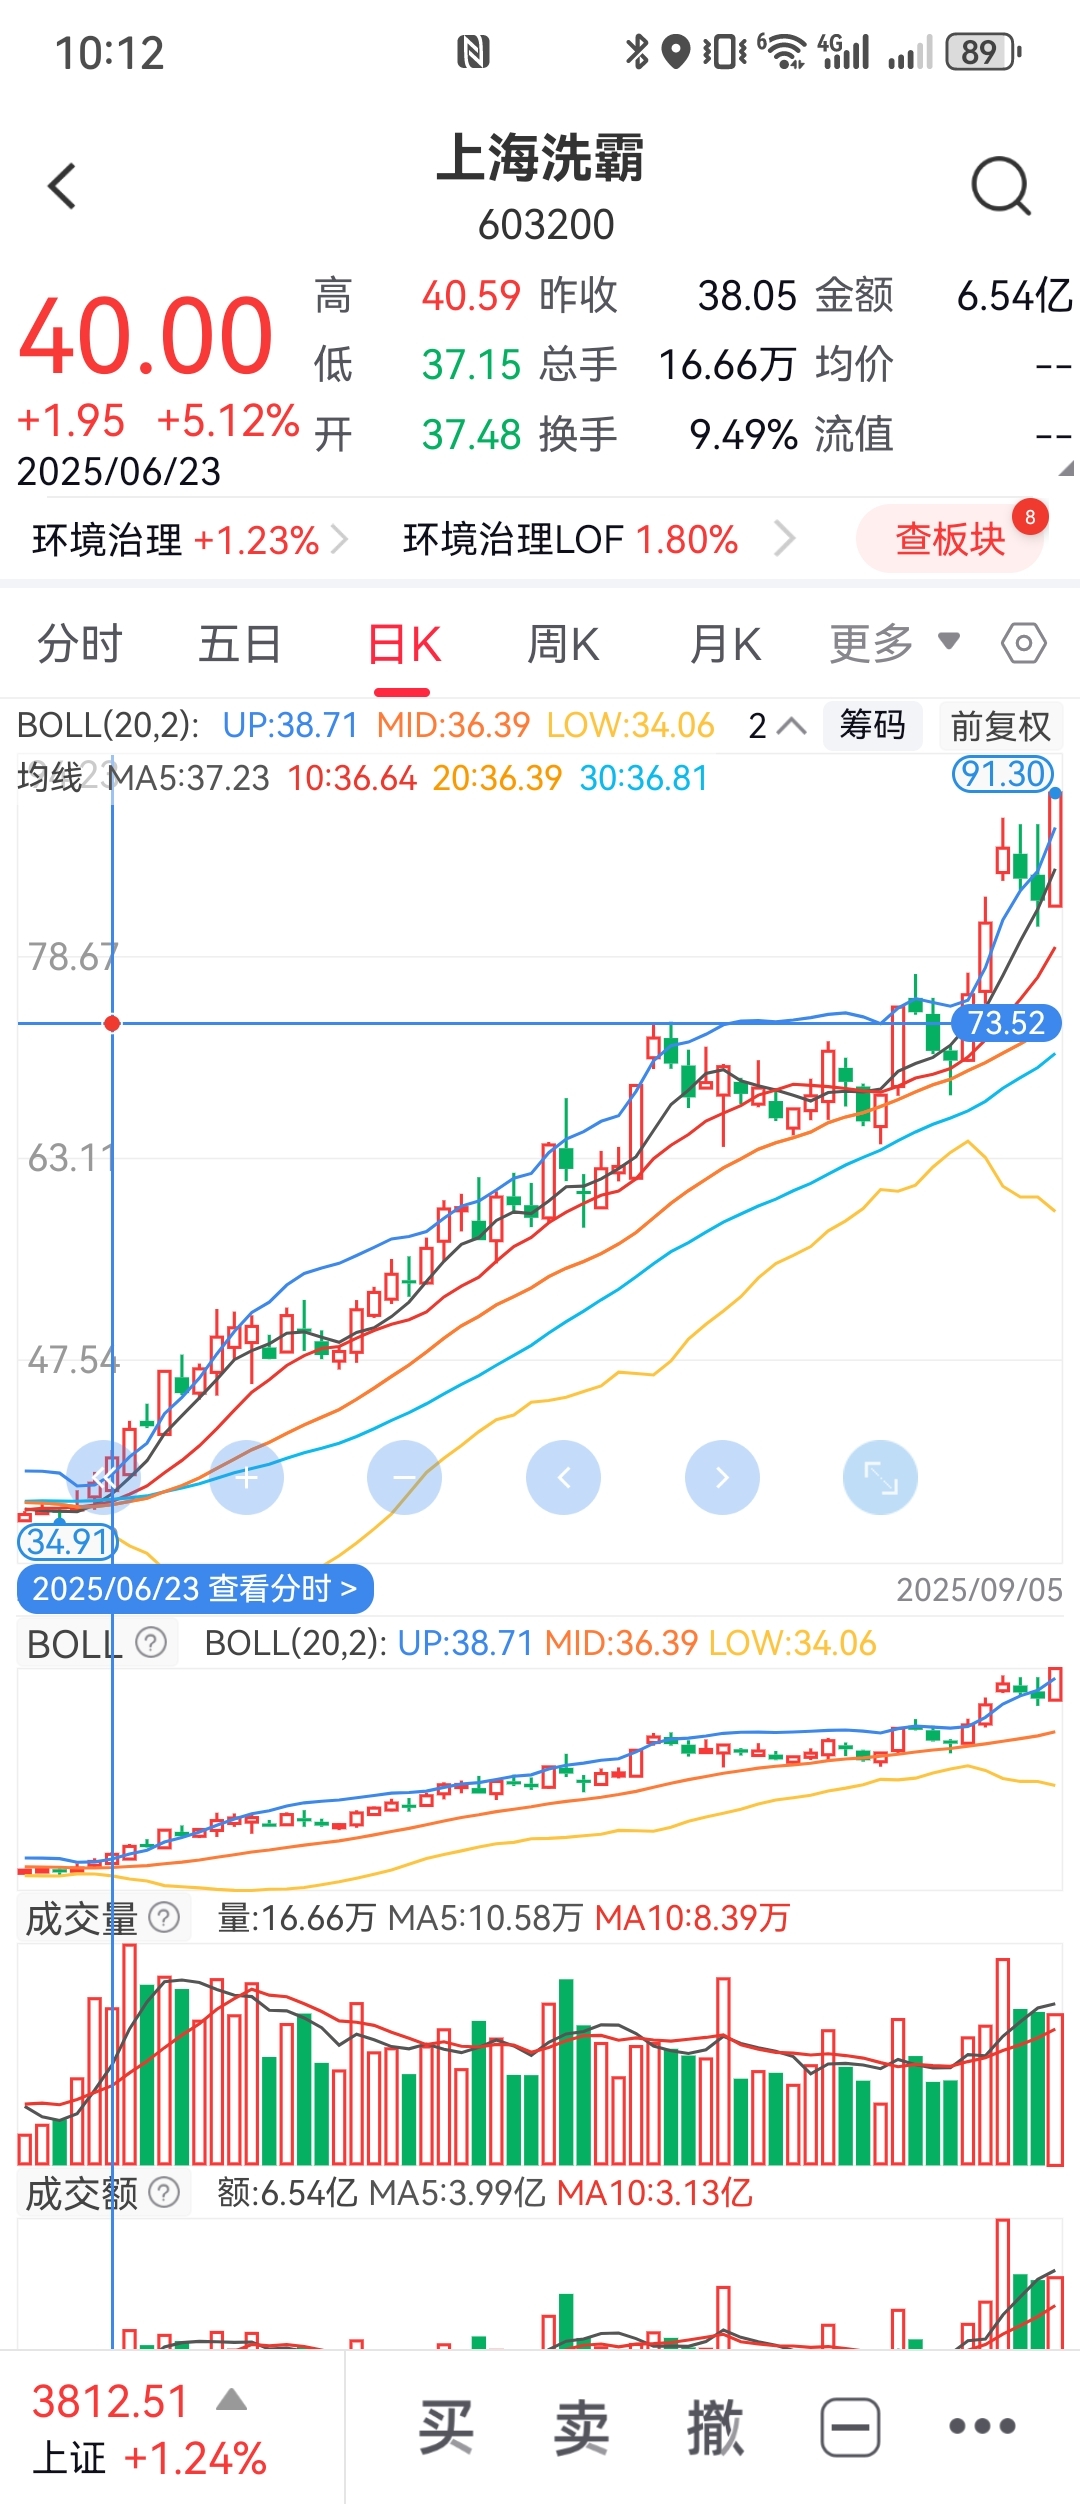Tap the +5.12% change percentage
This screenshot has height=2504, width=1080.
(228, 421)
